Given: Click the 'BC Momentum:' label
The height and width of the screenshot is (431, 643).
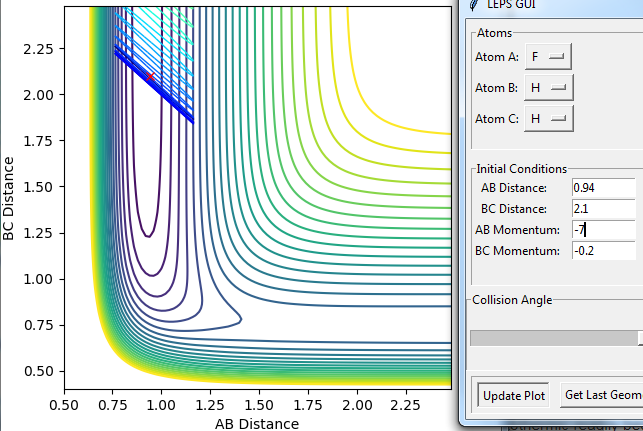Looking at the screenshot, I should [x=517, y=251].
